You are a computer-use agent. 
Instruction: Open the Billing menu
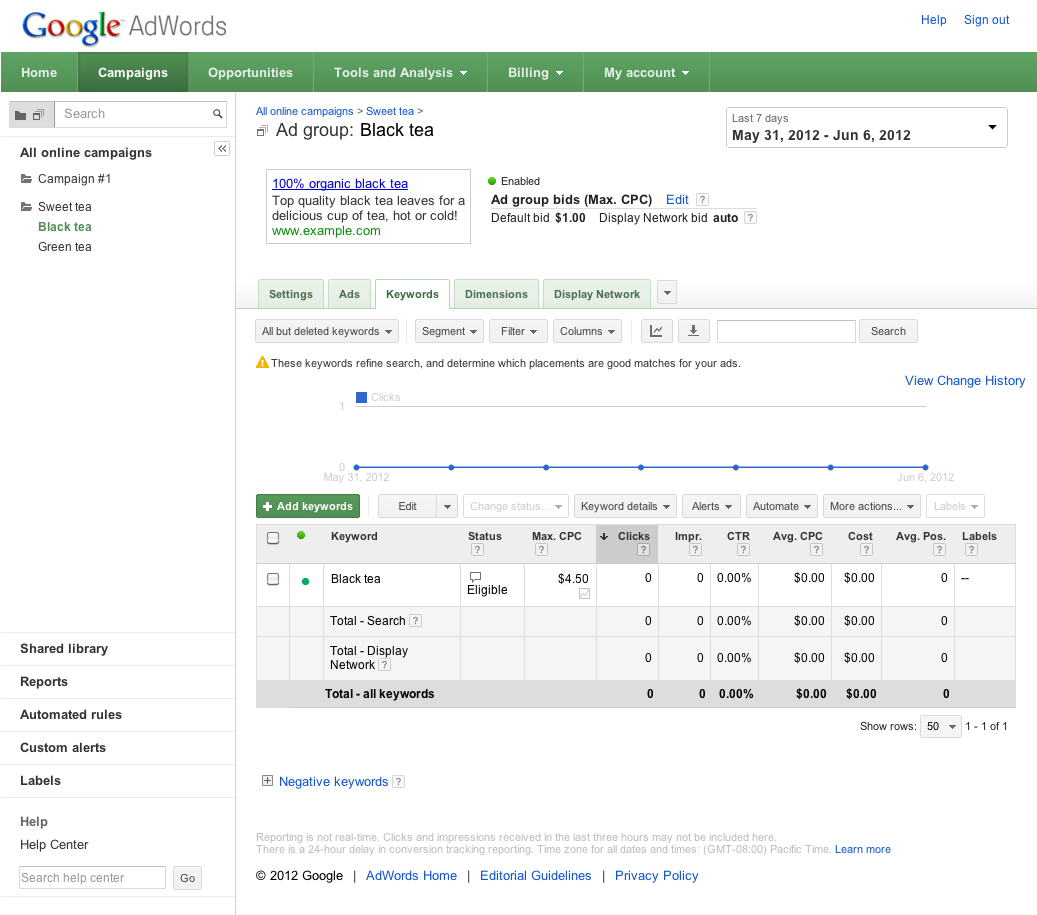coord(535,73)
